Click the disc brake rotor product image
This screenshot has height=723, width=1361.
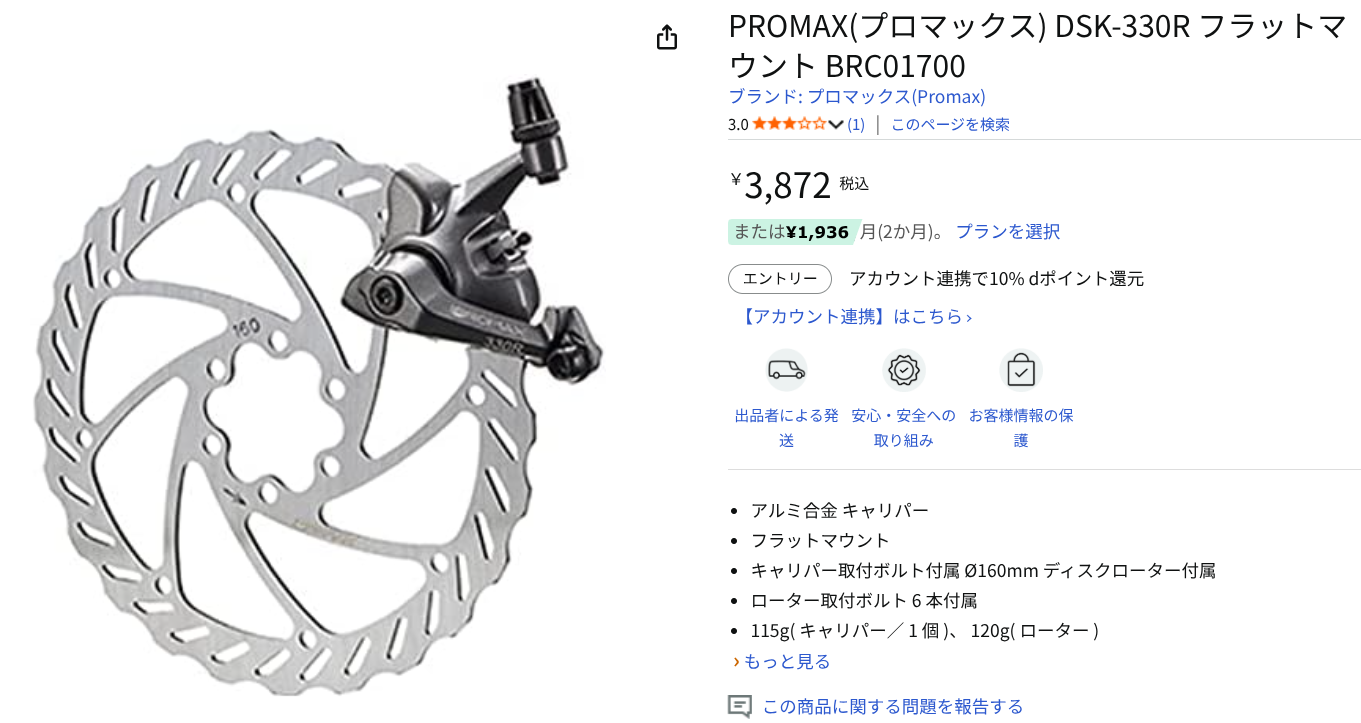[x=320, y=385]
